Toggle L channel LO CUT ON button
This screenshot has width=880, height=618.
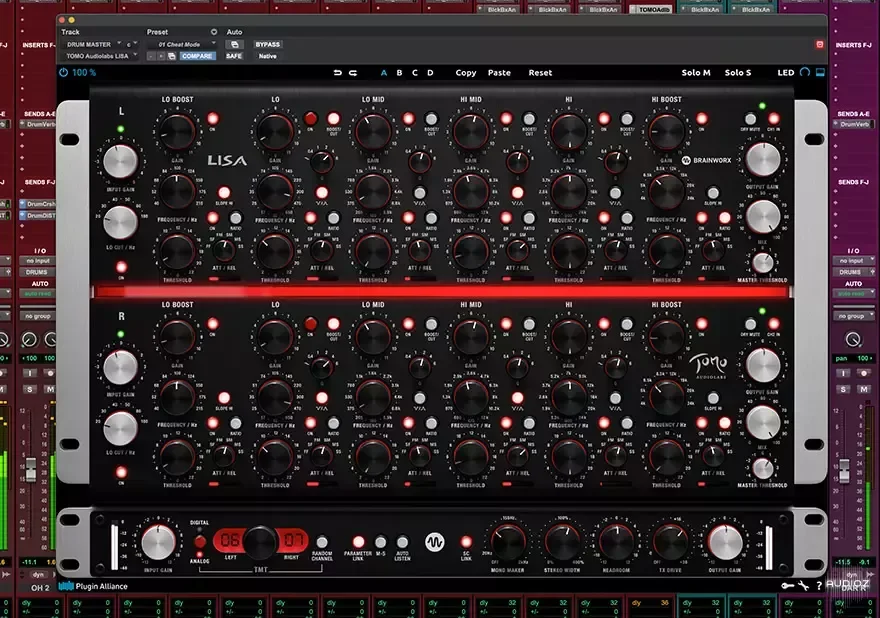click(121, 267)
